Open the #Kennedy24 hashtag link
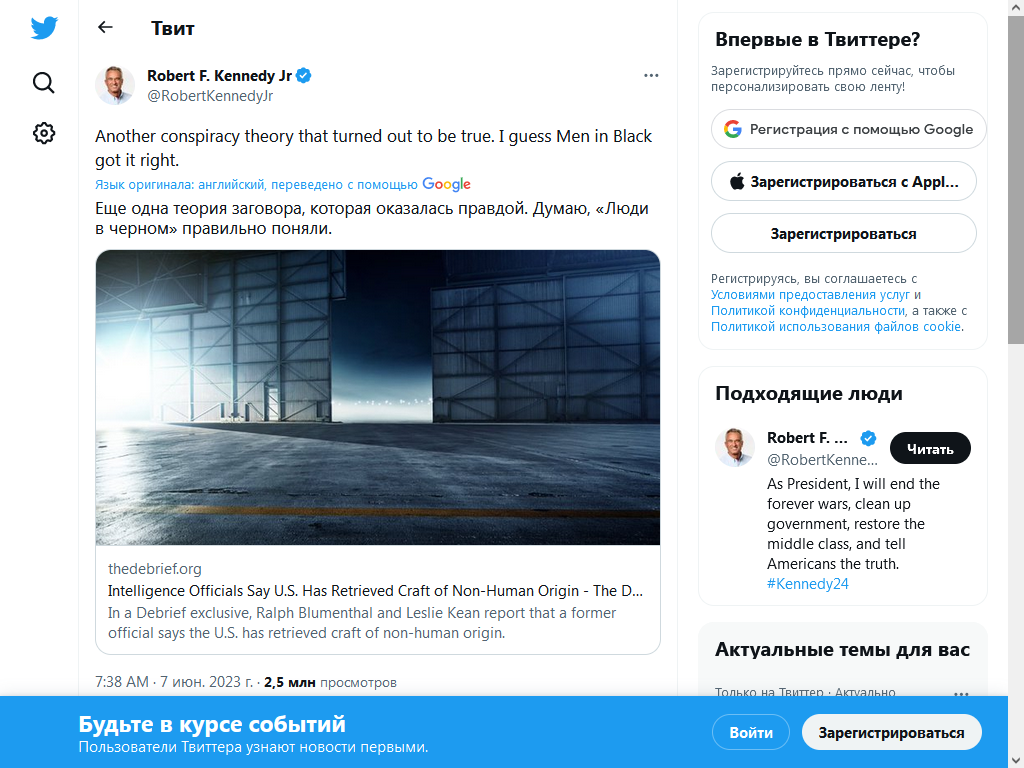The width and height of the screenshot is (1024, 768). [x=808, y=584]
